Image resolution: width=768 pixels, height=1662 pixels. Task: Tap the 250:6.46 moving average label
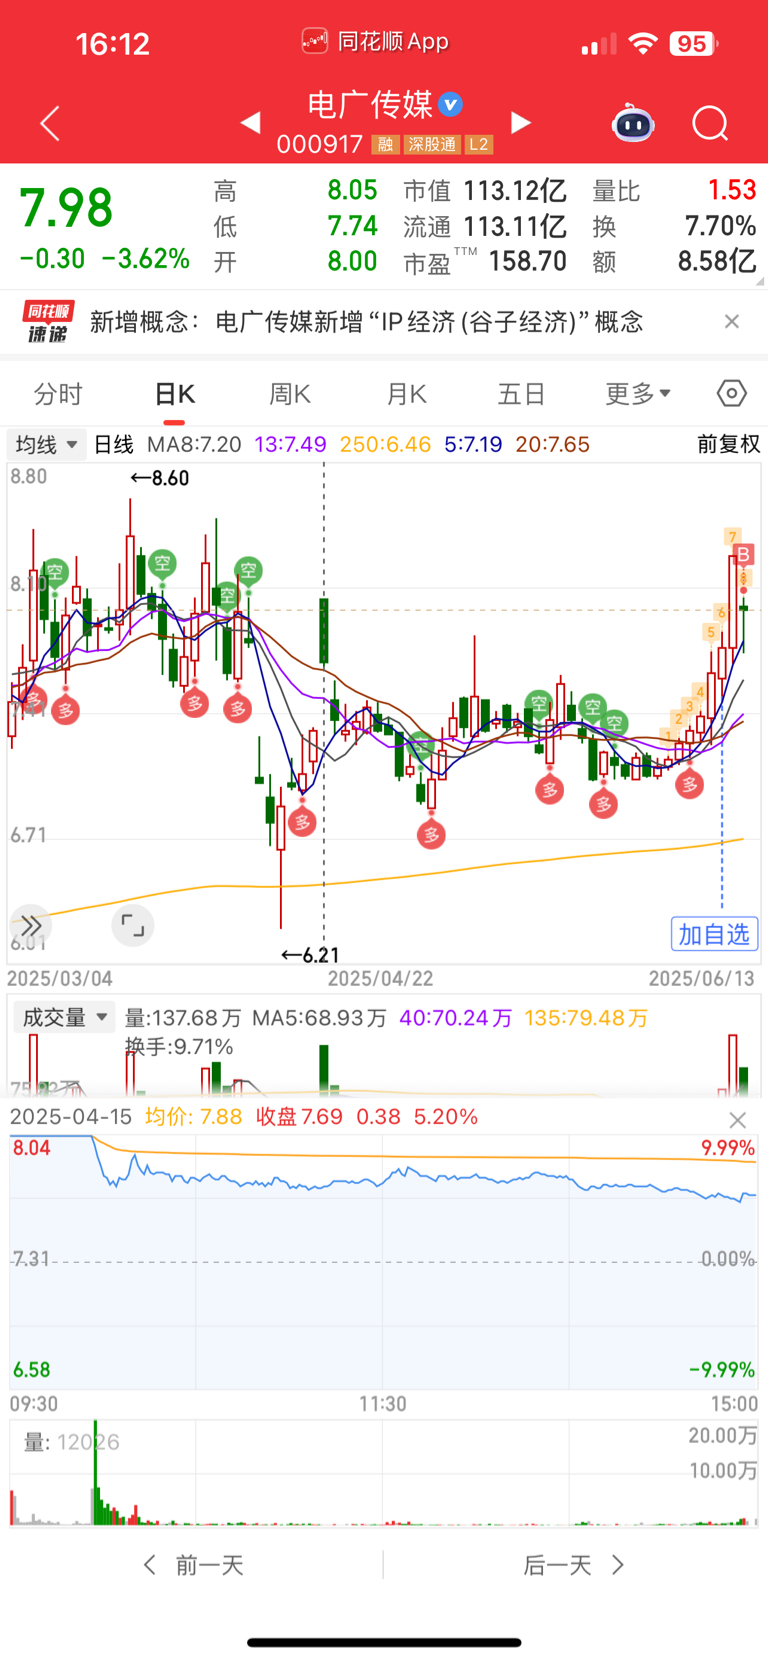click(x=385, y=444)
